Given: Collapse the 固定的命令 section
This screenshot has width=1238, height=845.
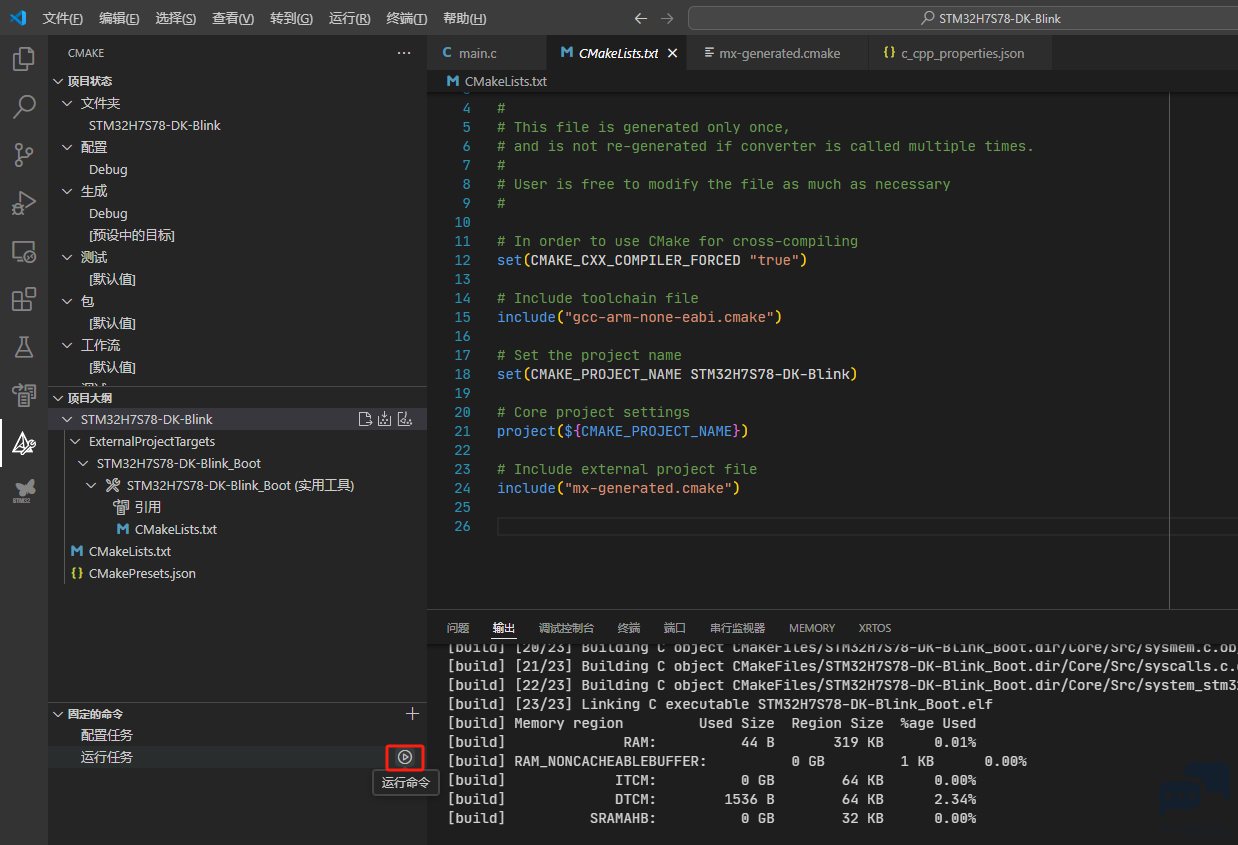Looking at the screenshot, I should [x=58, y=714].
